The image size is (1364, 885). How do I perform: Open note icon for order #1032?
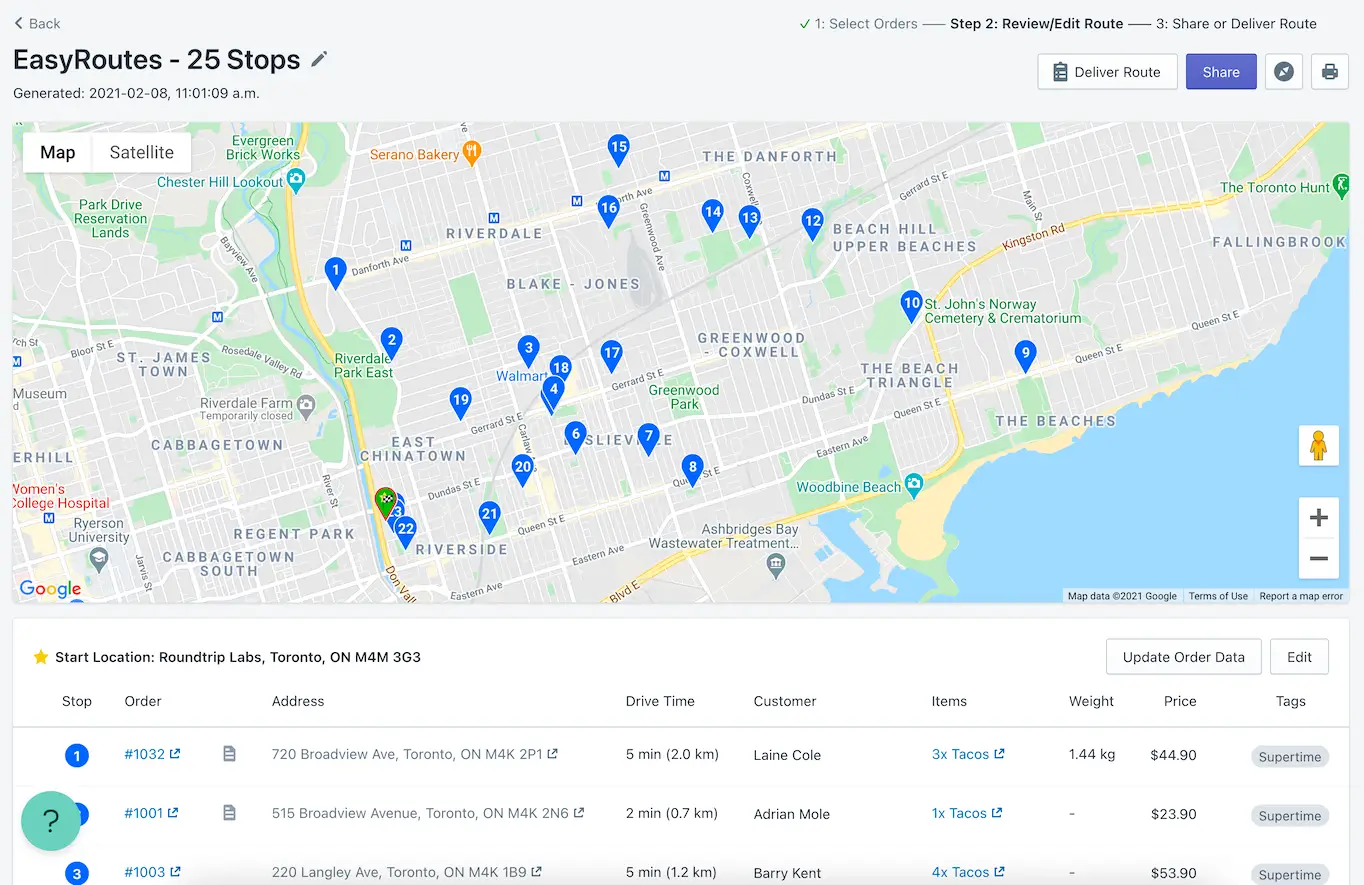[229, 754]
